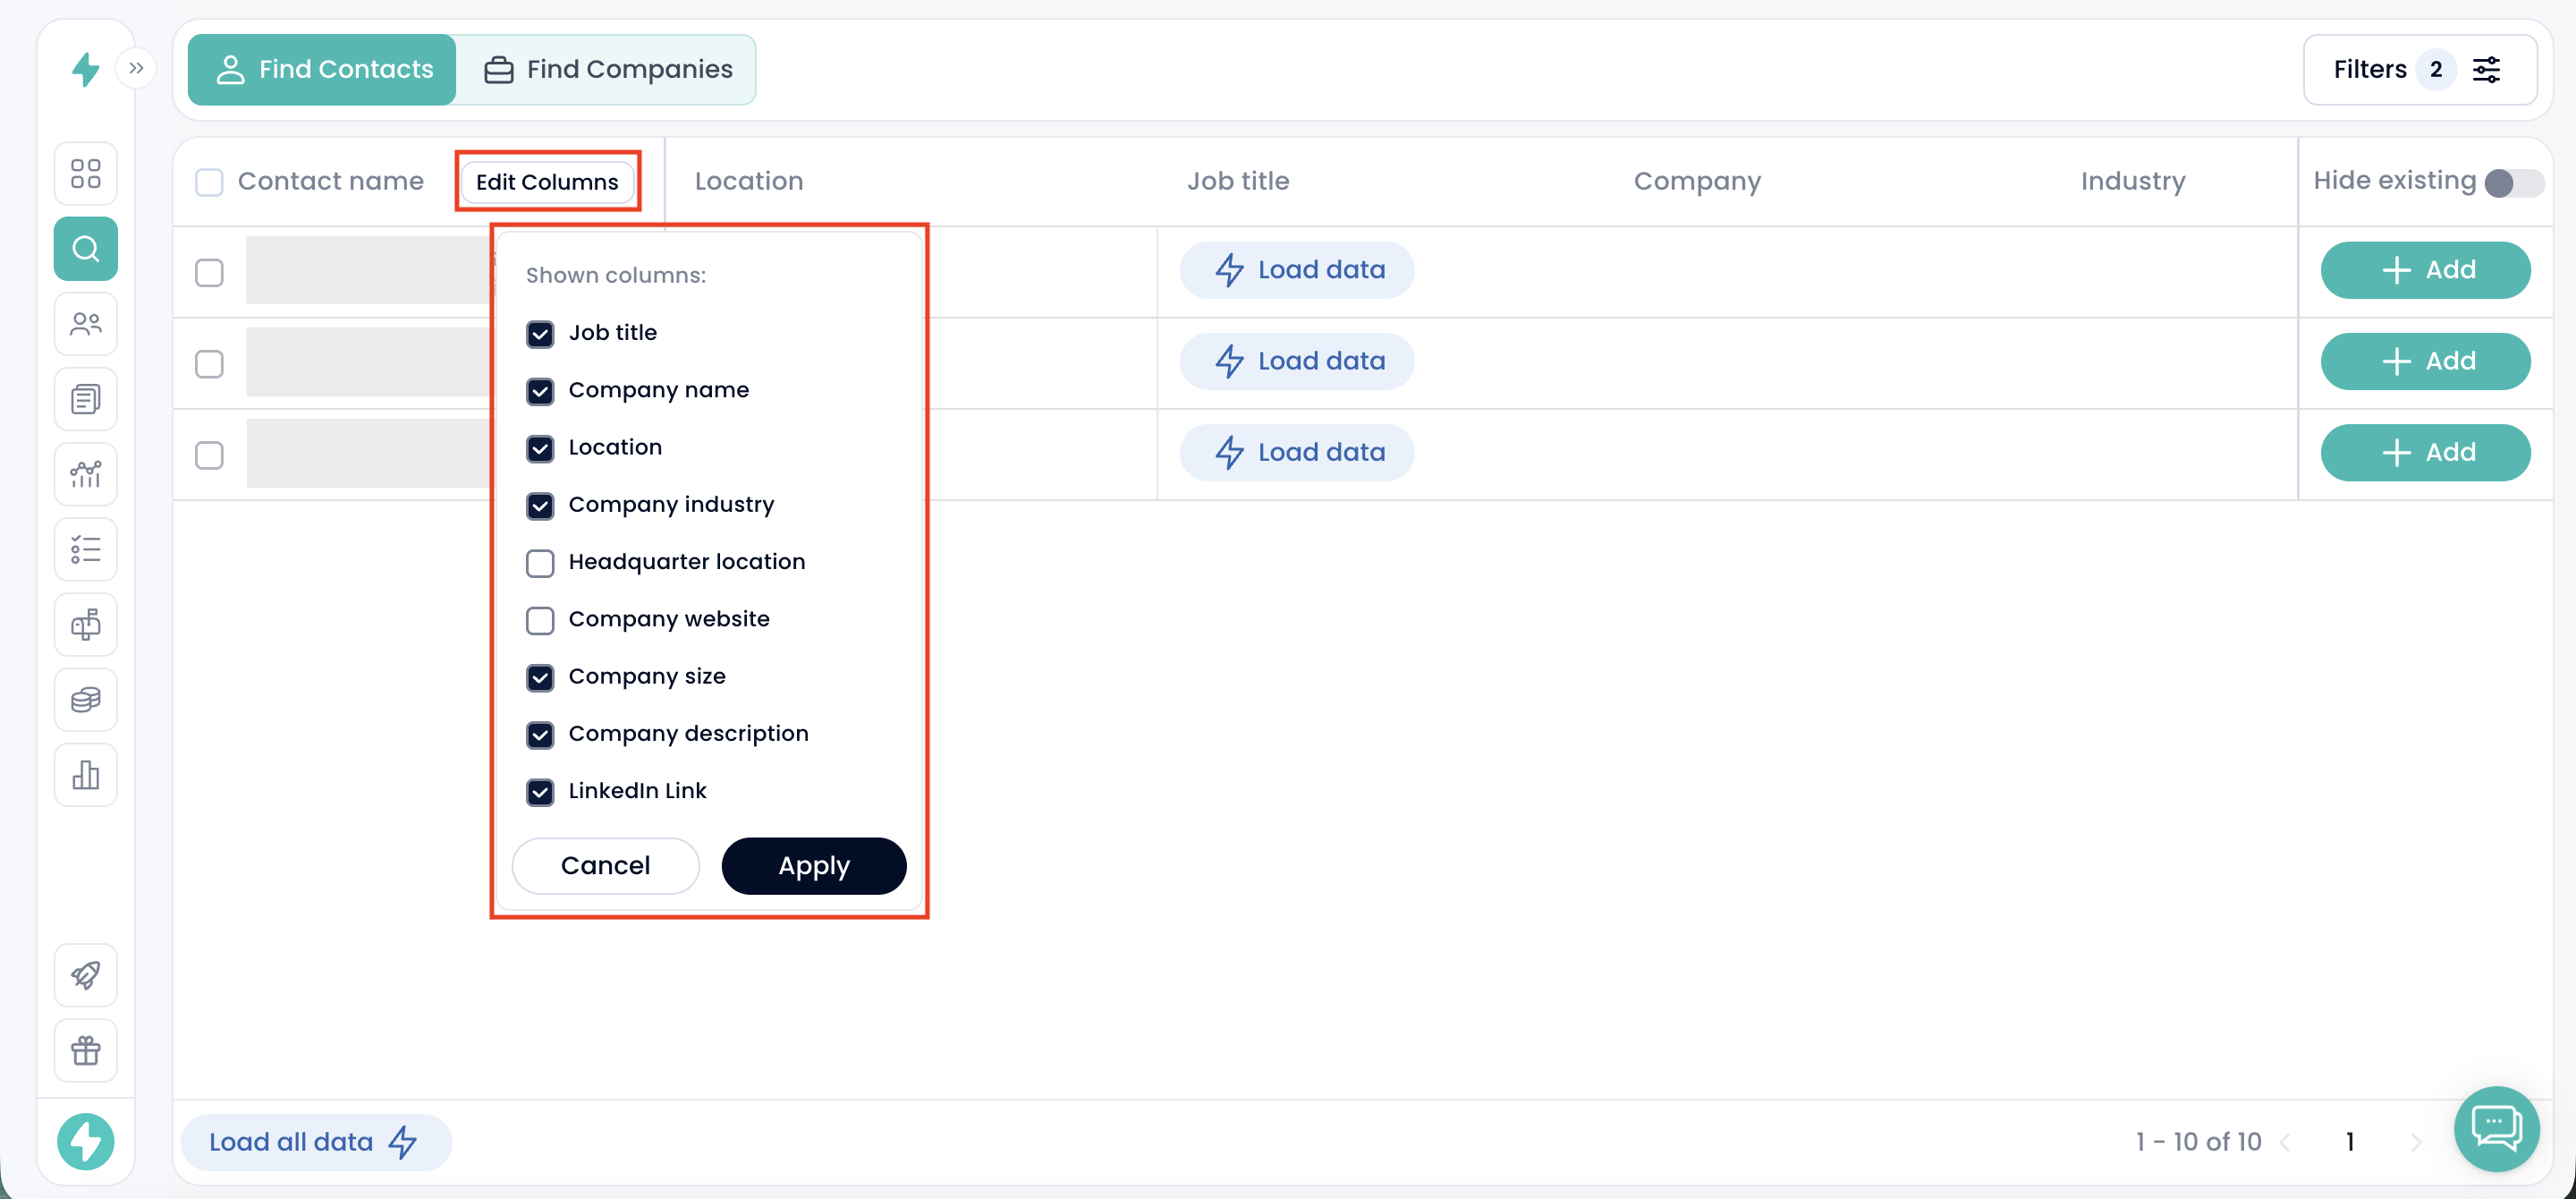Uncheck the LinkedIn Link checkbox
Viewport: 2576px width, 1199px height.
coord(540,792)
